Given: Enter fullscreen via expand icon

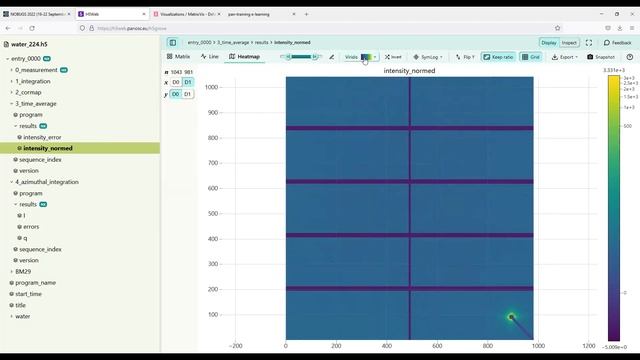Looking at the screenshot, I should [x=589, y=43].
